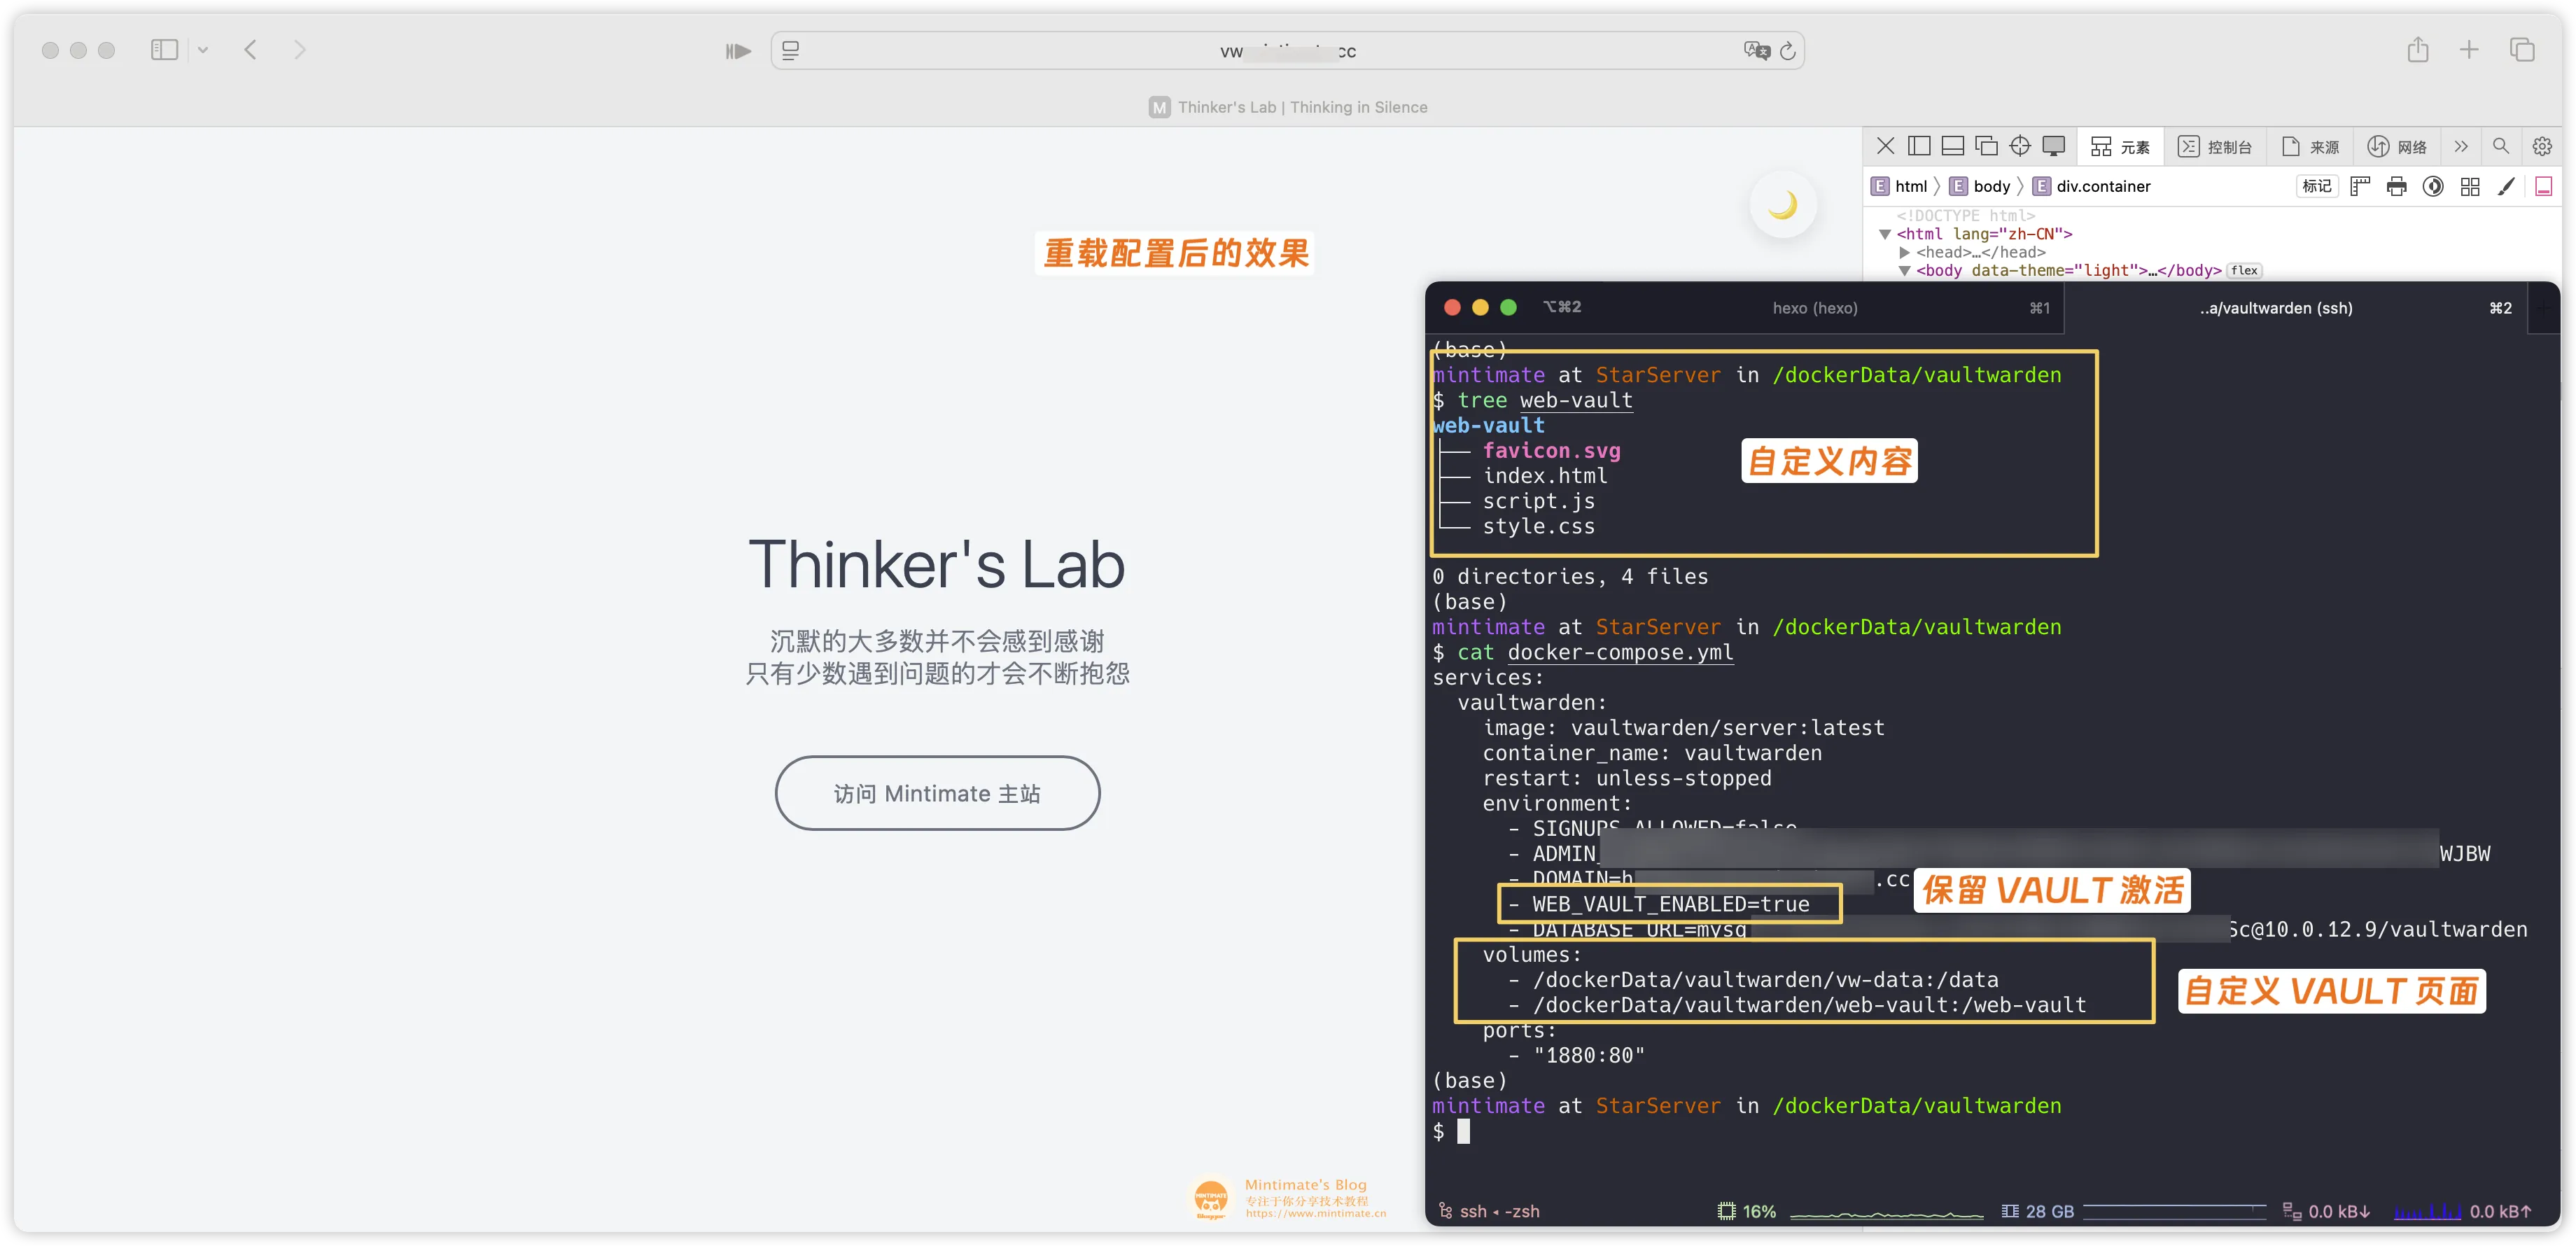2576x1246 pixels.
Task: Start element selection with crosshair icon
Action: point(2020,147)
